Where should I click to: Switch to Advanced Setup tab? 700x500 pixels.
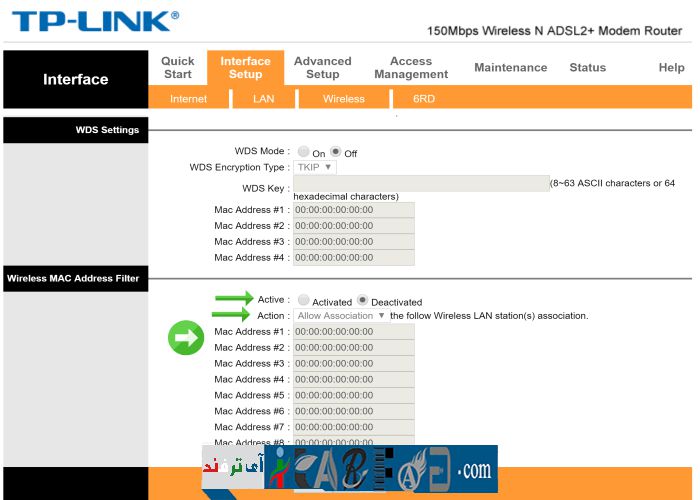[322, 67]
